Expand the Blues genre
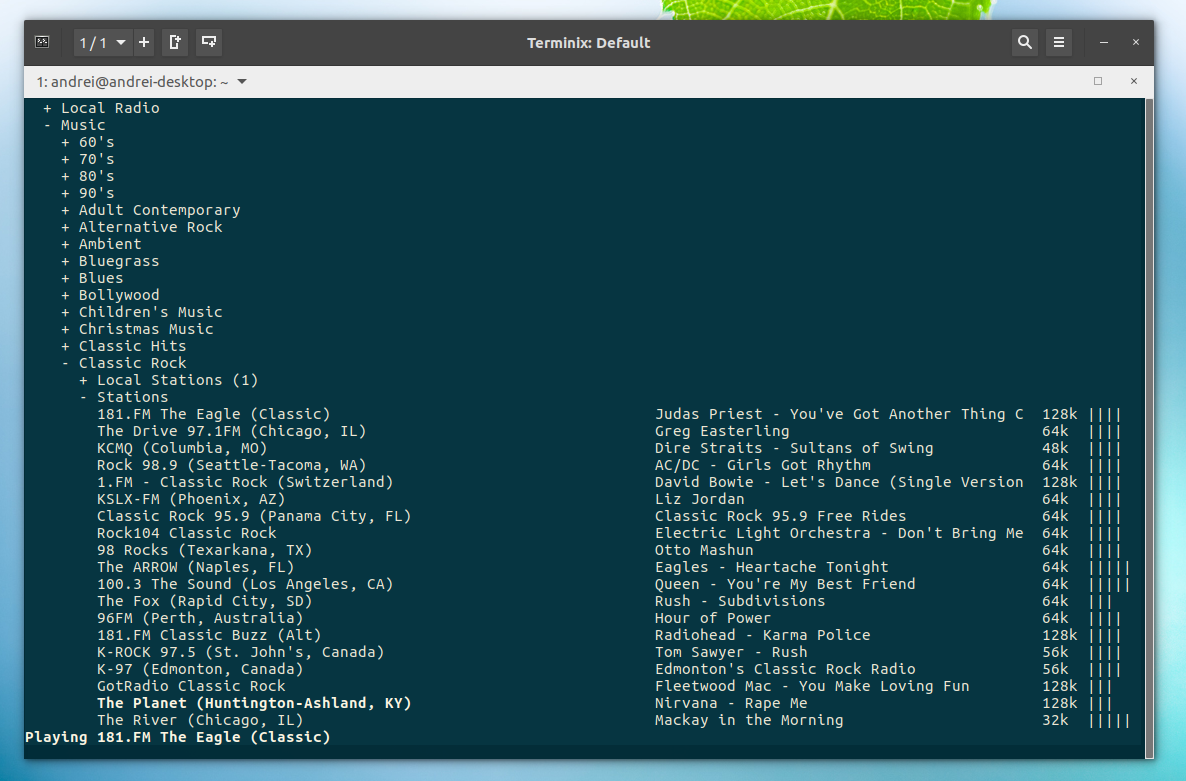1186x781 pixels. (92, 278)
